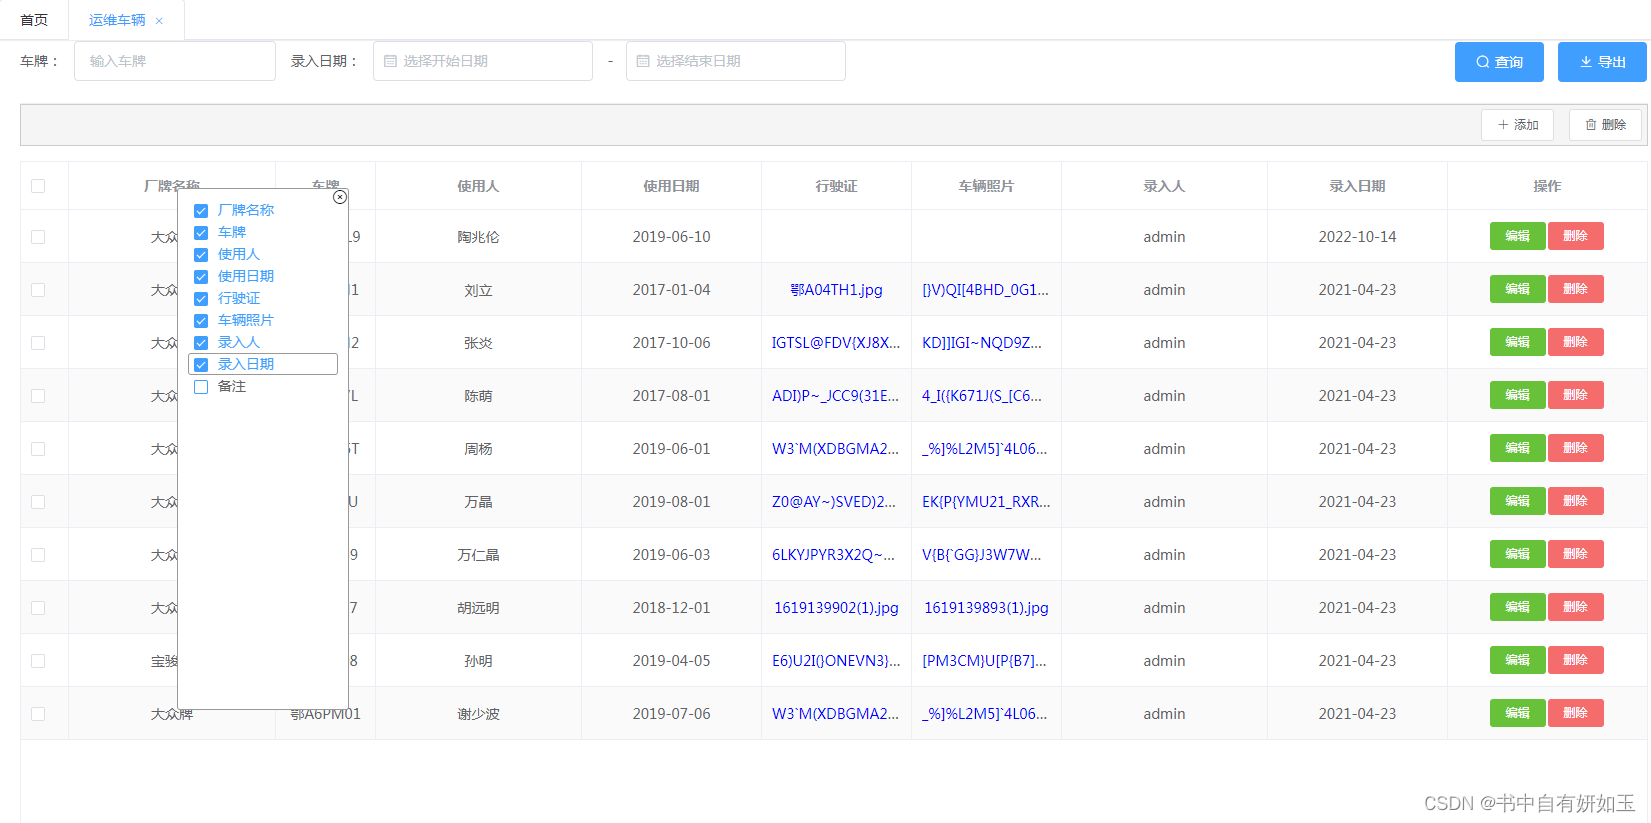Select the row checkbox for 陈萌
The width and height of the screenshot is (1651, 823).
[38, 396]
